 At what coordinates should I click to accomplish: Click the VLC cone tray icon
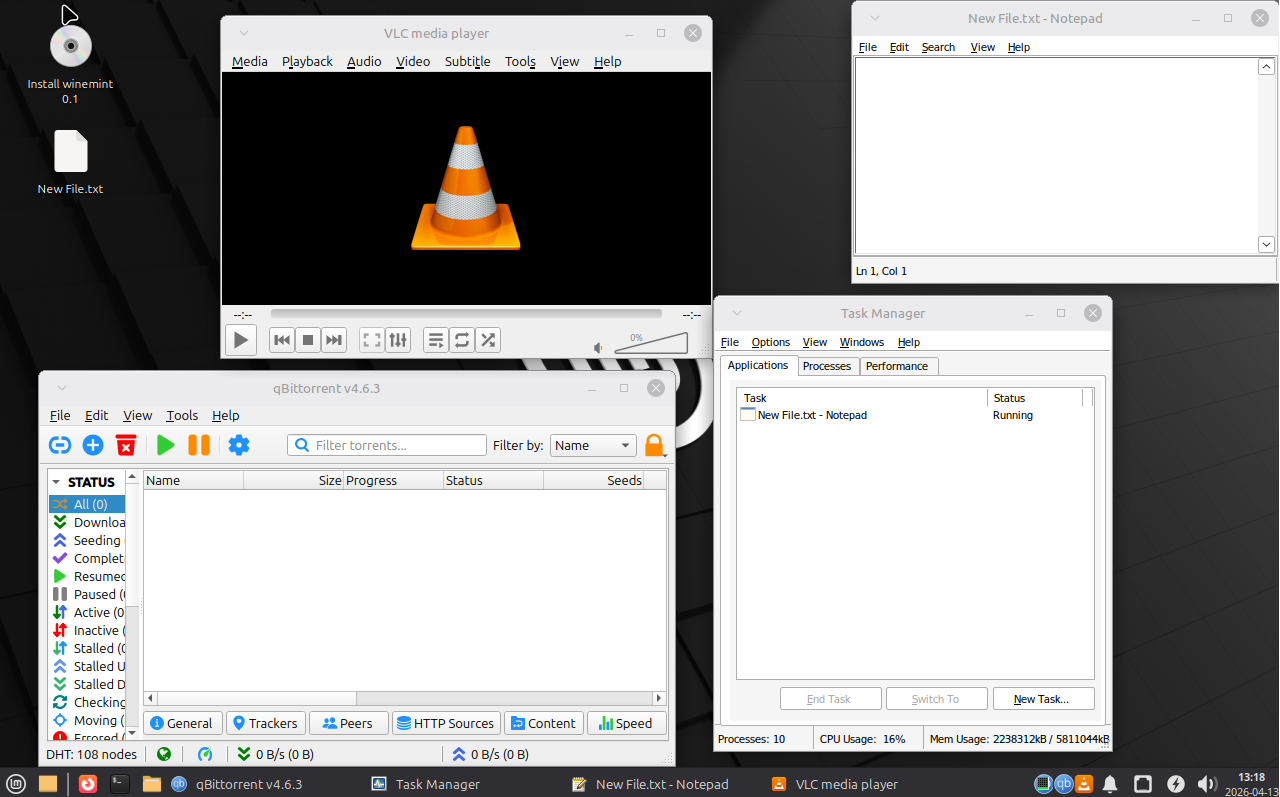(1084, 784)
